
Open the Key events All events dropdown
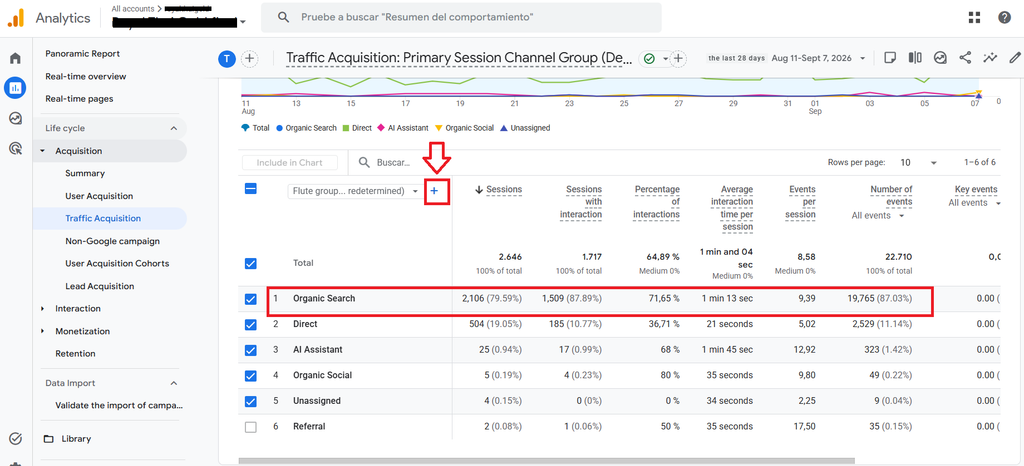974,203
